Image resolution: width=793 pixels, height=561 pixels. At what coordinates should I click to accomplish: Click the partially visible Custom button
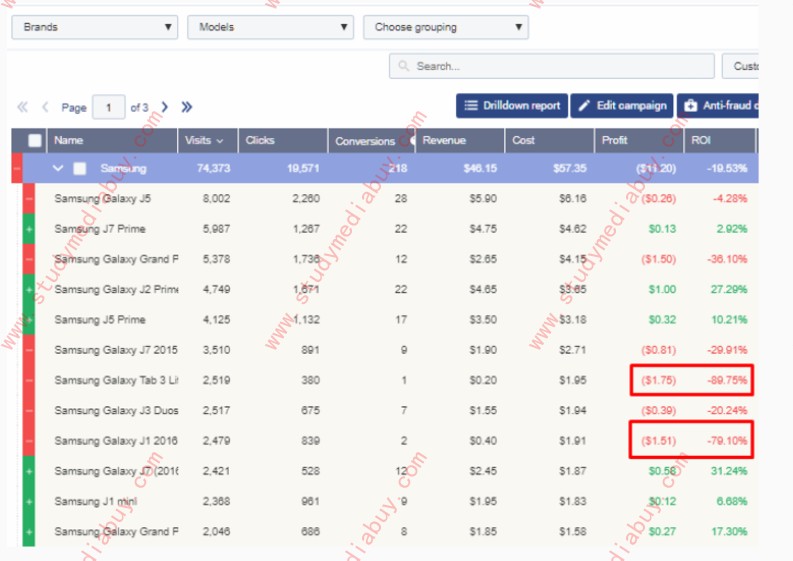click(x=740, y=66)
